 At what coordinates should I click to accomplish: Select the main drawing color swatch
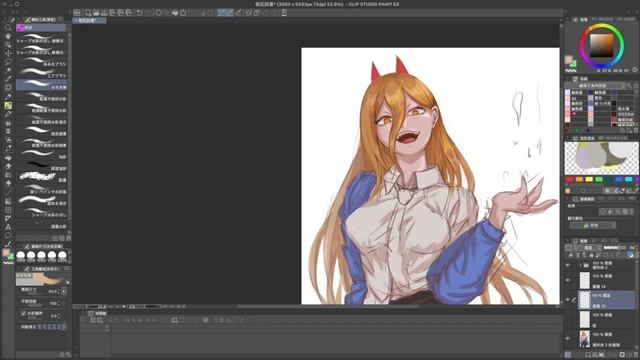[568, 60]
